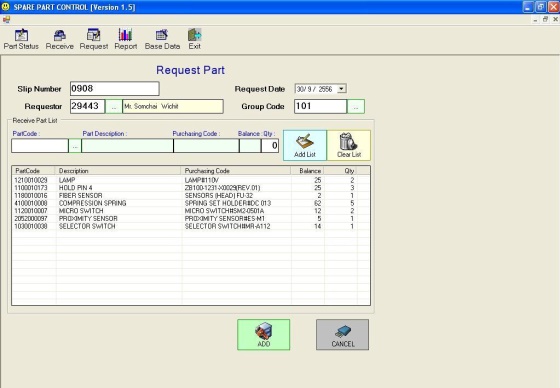The width and height of the screenshot is (560, 388).
Task: Select the HOLD PIN 4 row
Action: pyautogui.click(x=191, y=188)
